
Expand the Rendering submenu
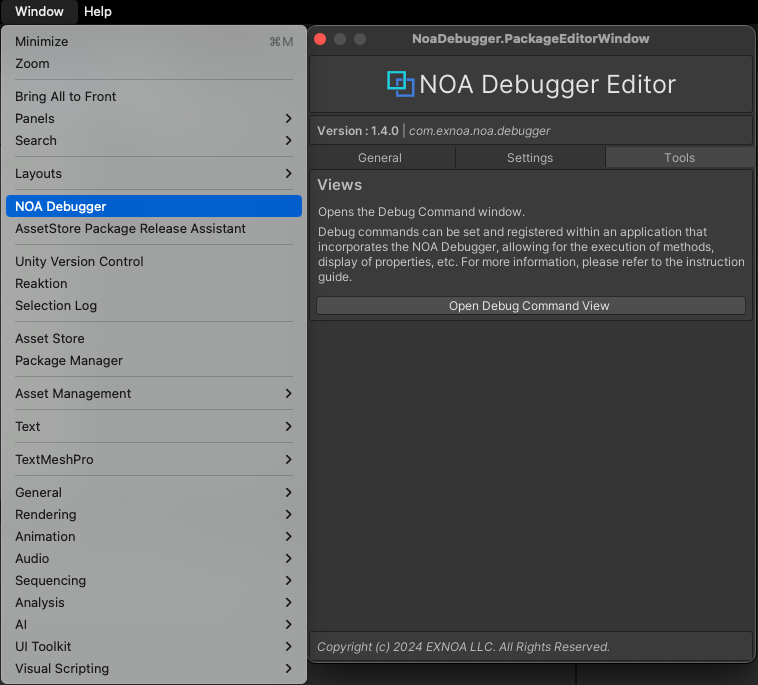click(x=154, y=514)
